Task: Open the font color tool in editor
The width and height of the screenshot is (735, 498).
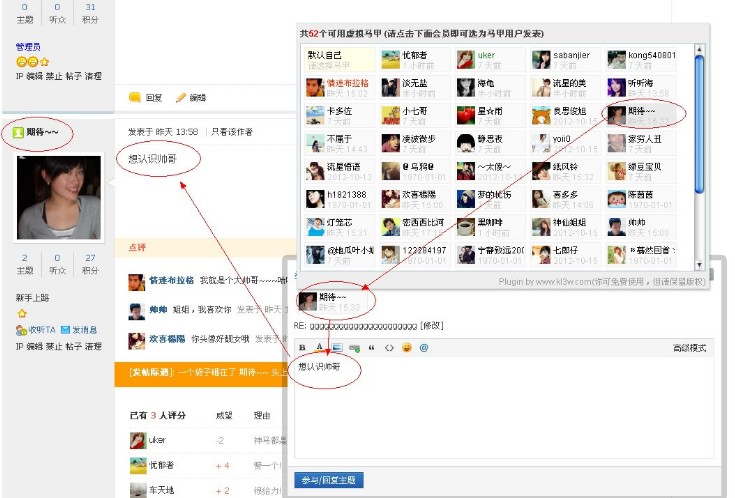Action: [x=319, y=348]
